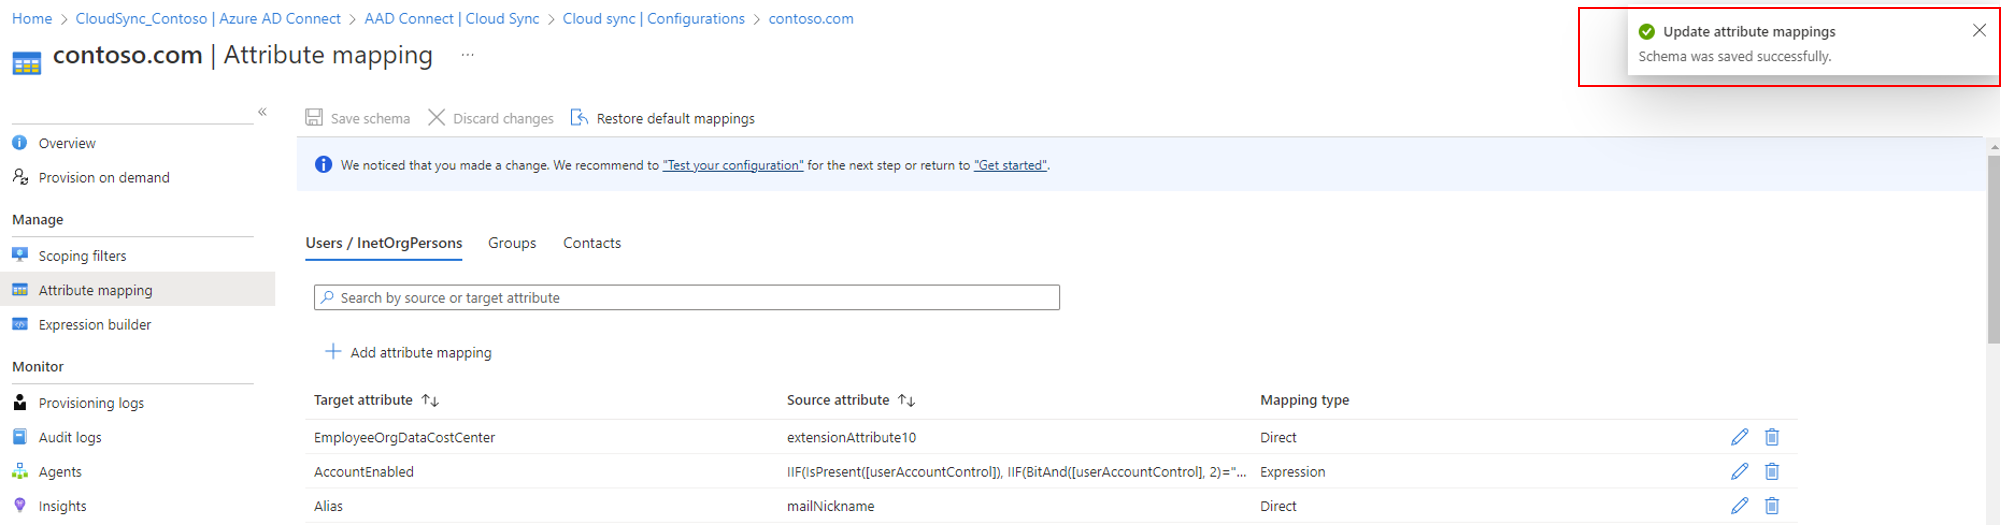Click the blue info icon in notification banner
The width and height of the screenshot is (2001, 525).
[x=323, y=165]
